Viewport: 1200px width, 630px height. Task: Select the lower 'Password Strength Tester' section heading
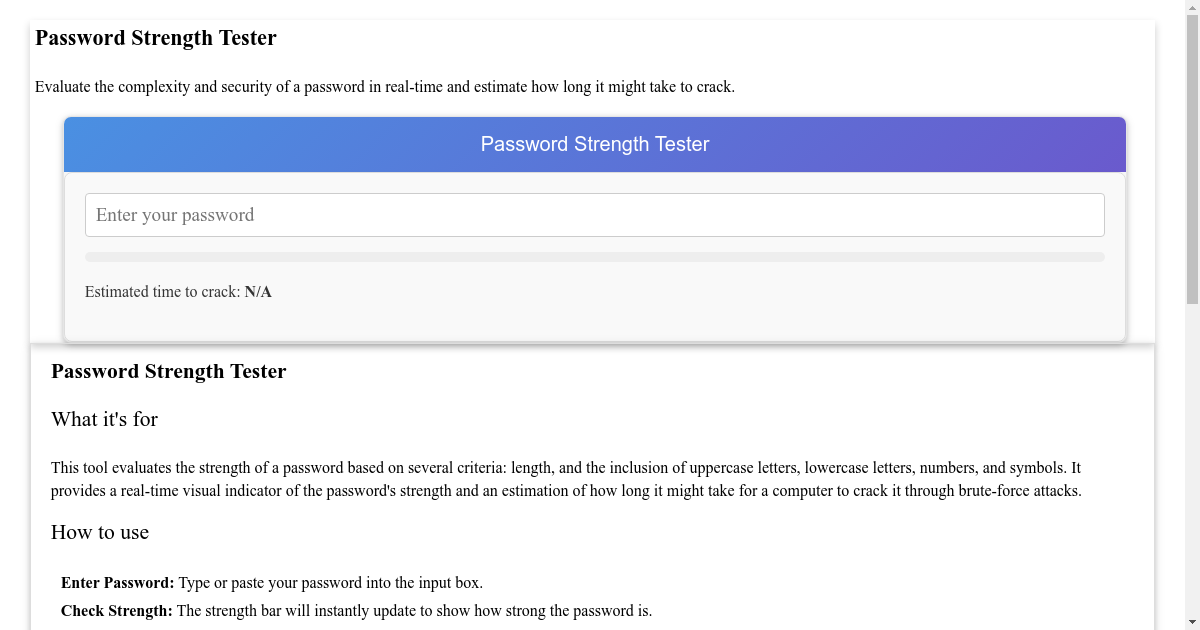[x=168, y=371]
